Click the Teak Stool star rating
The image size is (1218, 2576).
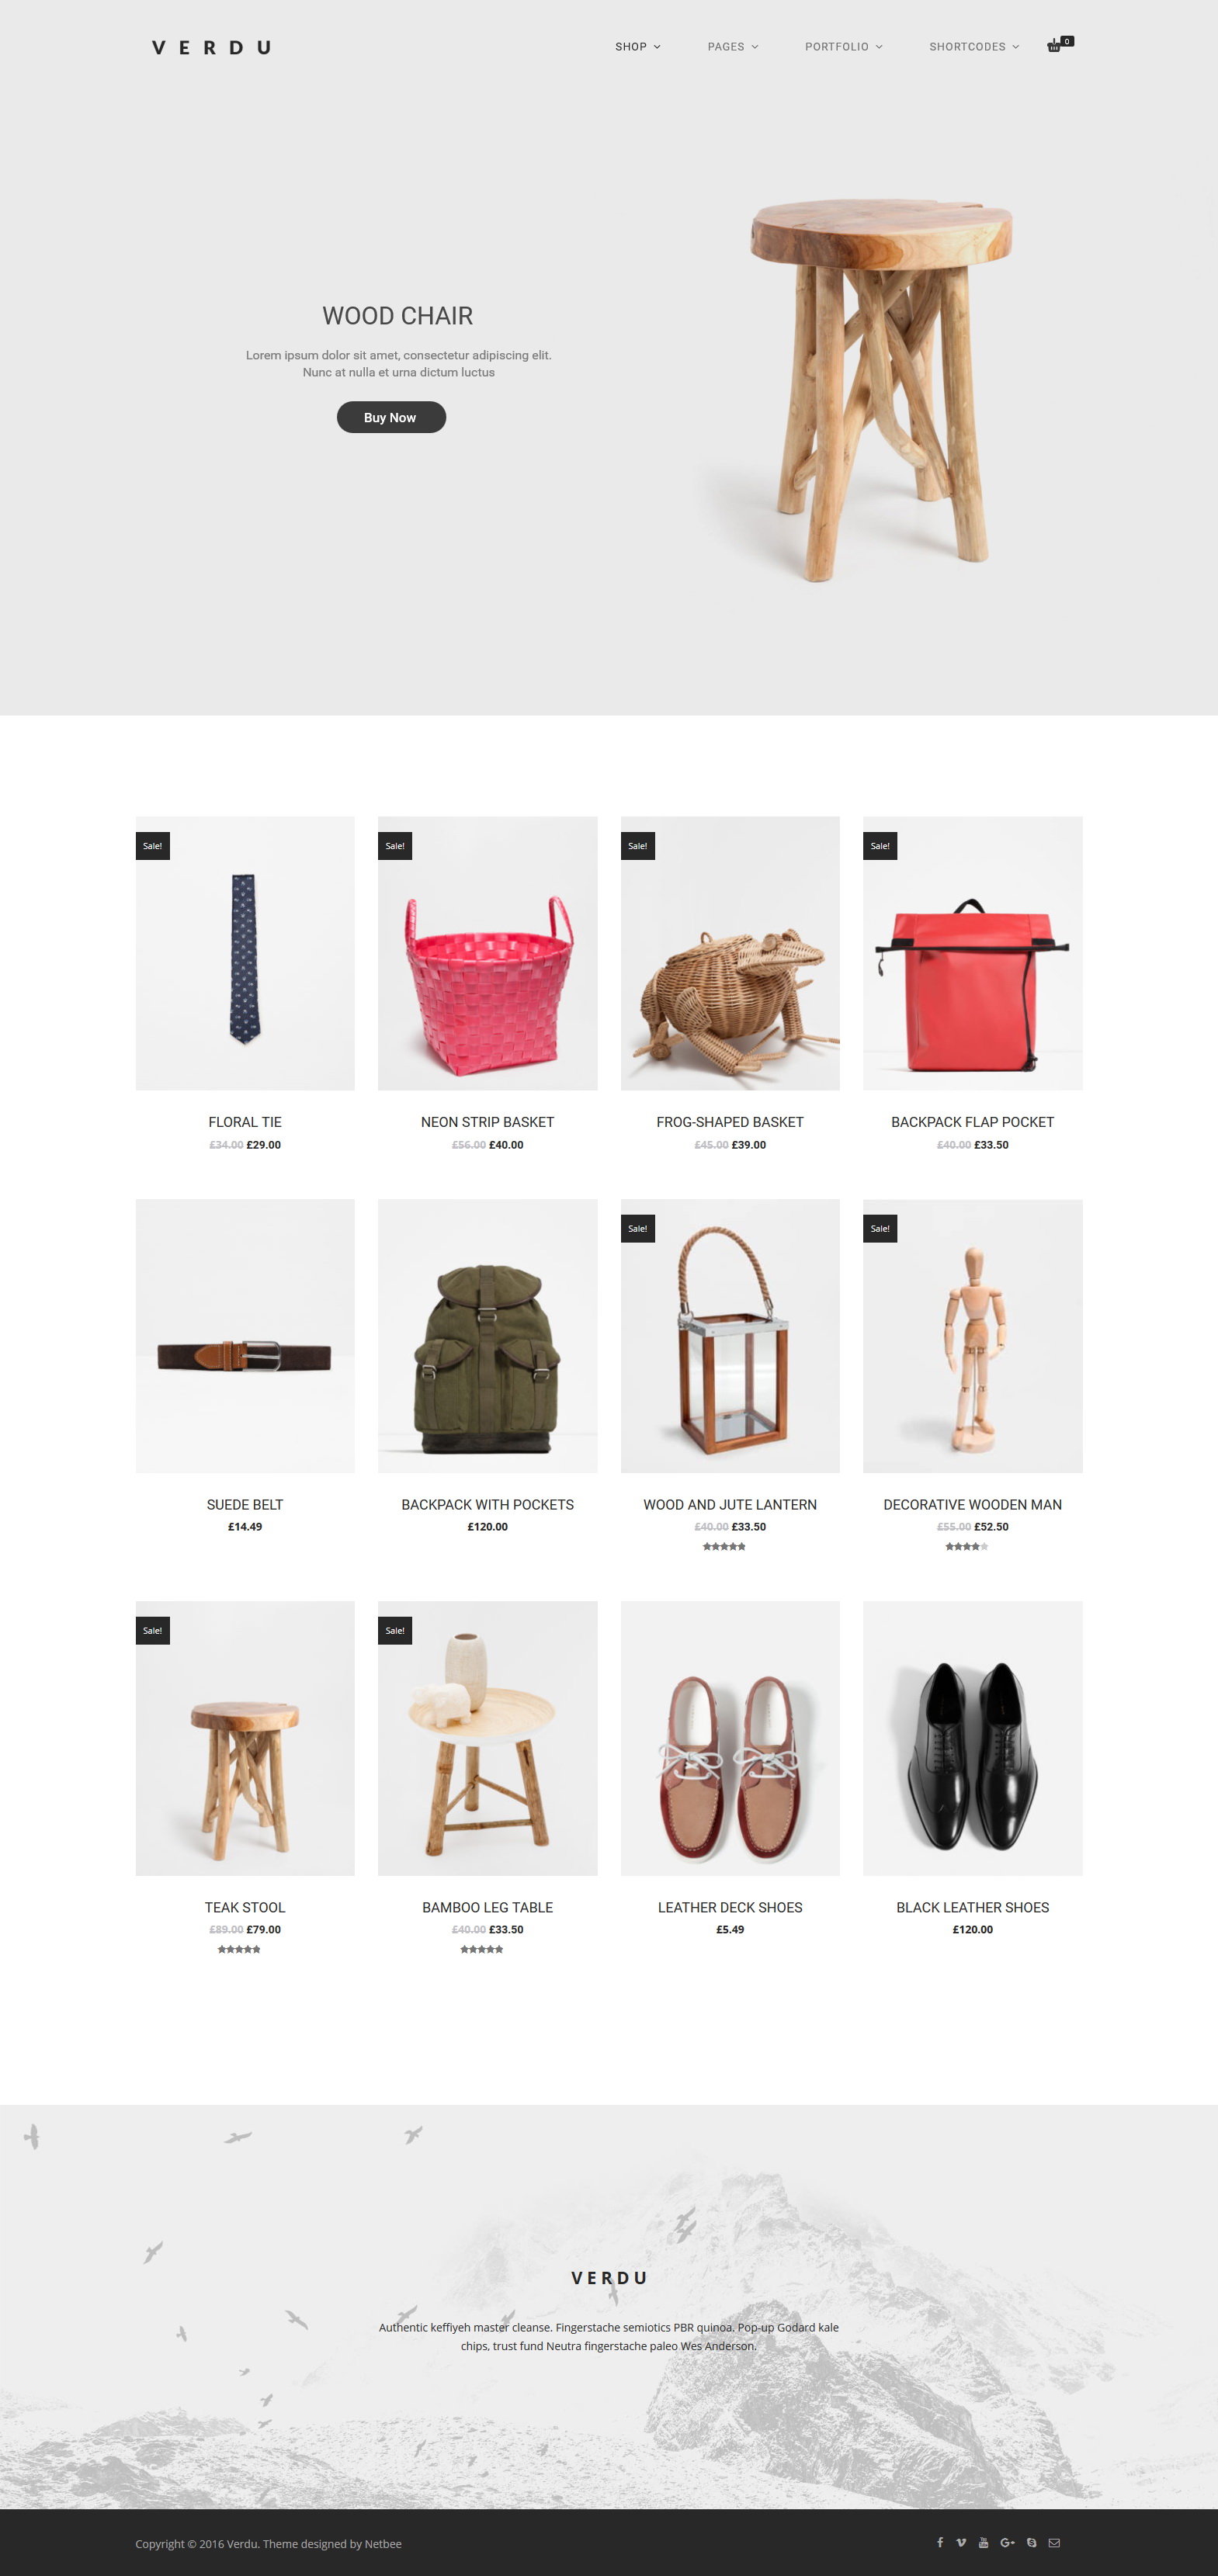[239, 1949]
